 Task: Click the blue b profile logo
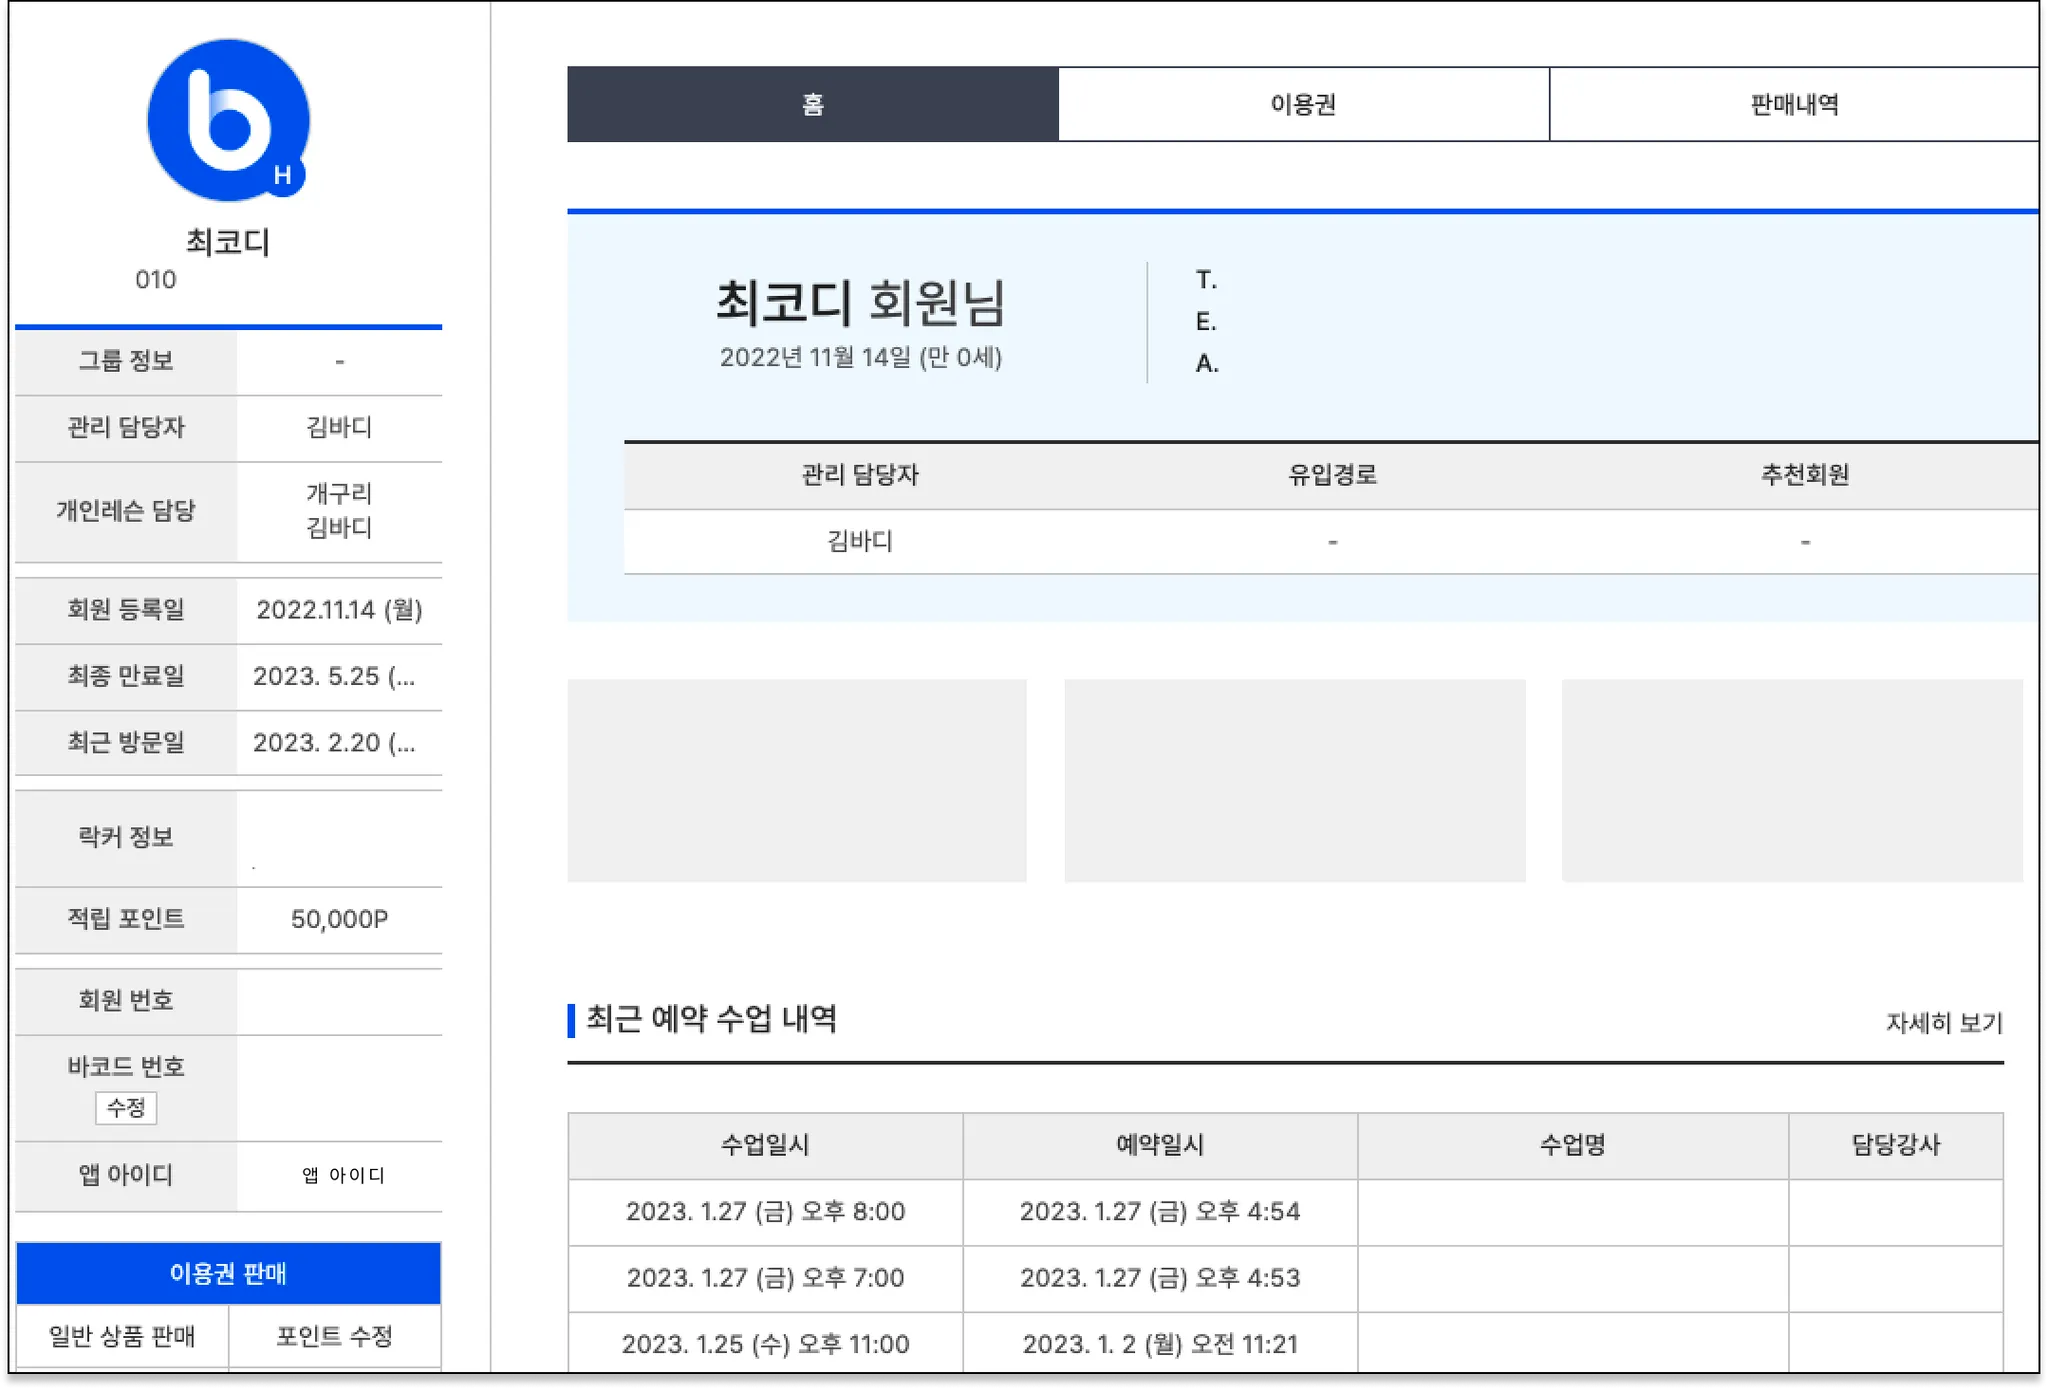(226, 120)
